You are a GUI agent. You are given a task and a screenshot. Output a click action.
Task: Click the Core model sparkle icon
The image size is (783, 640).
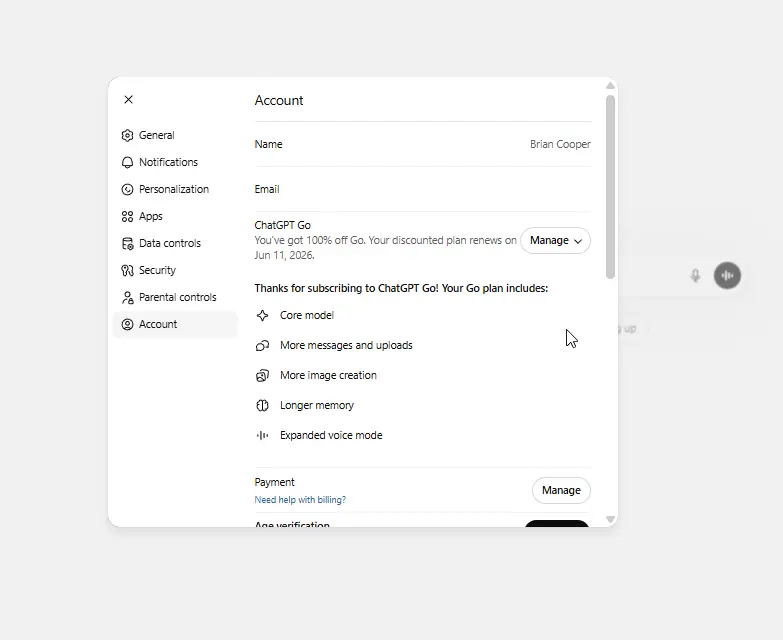[262, 316]
